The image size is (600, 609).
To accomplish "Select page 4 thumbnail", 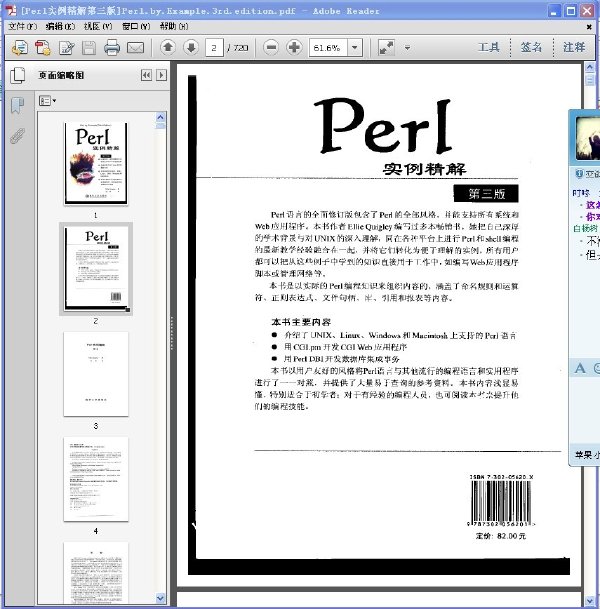I will pos(96,479).
